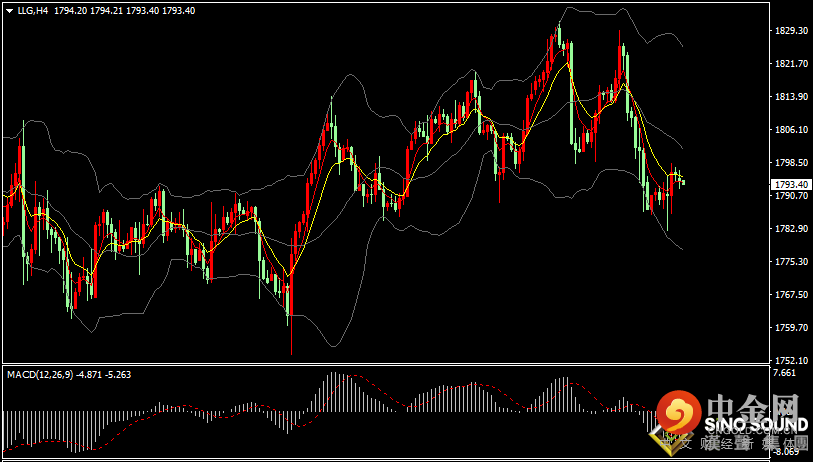
Task: Click the OHLC values 1794.20 1794.21 1793.40 1793.40
Action: pyautogui.click(x=124, y=10)
